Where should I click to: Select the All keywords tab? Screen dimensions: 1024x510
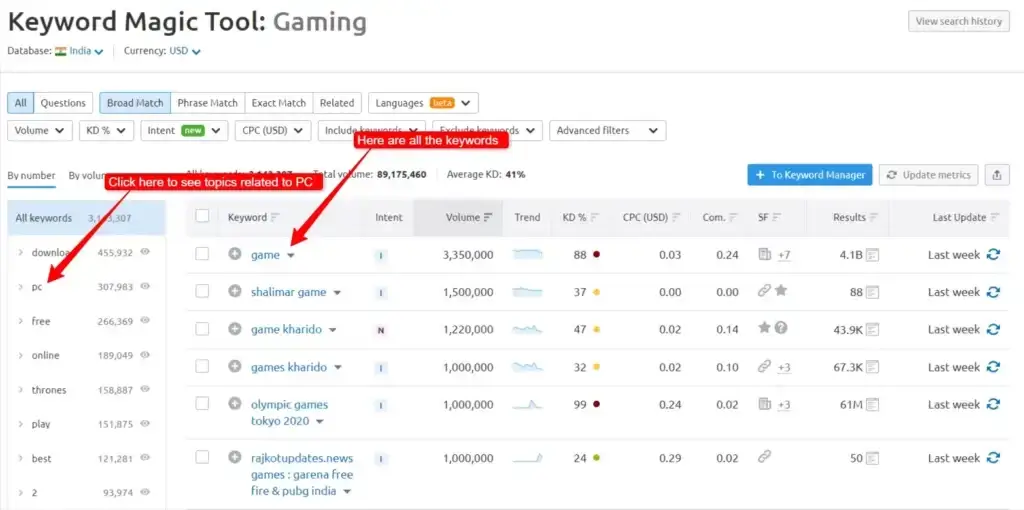(20, 103)
